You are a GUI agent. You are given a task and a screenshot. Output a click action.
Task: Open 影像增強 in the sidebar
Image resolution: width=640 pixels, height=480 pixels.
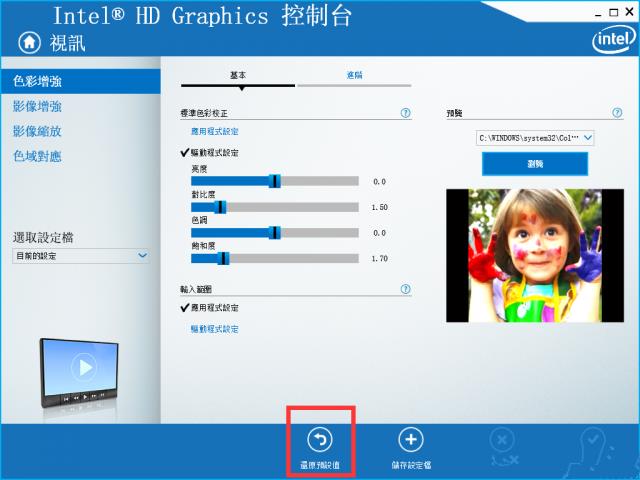coord(37,107)
